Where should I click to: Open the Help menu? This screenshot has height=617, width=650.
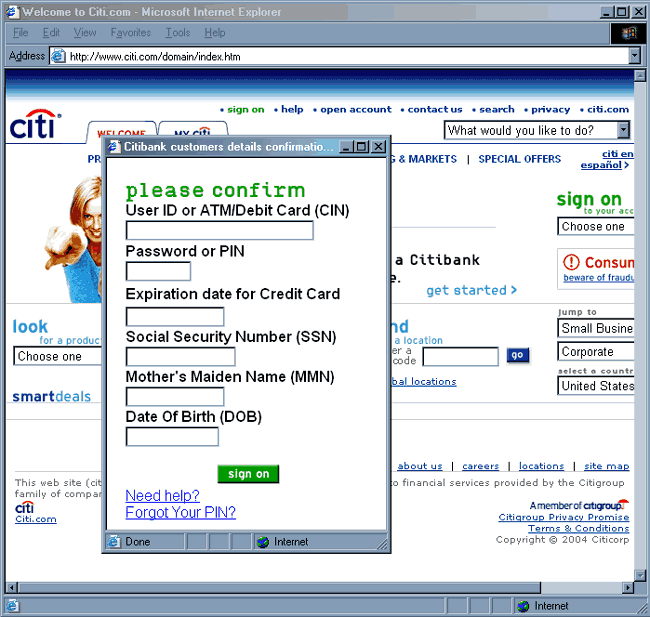[215, 33]
